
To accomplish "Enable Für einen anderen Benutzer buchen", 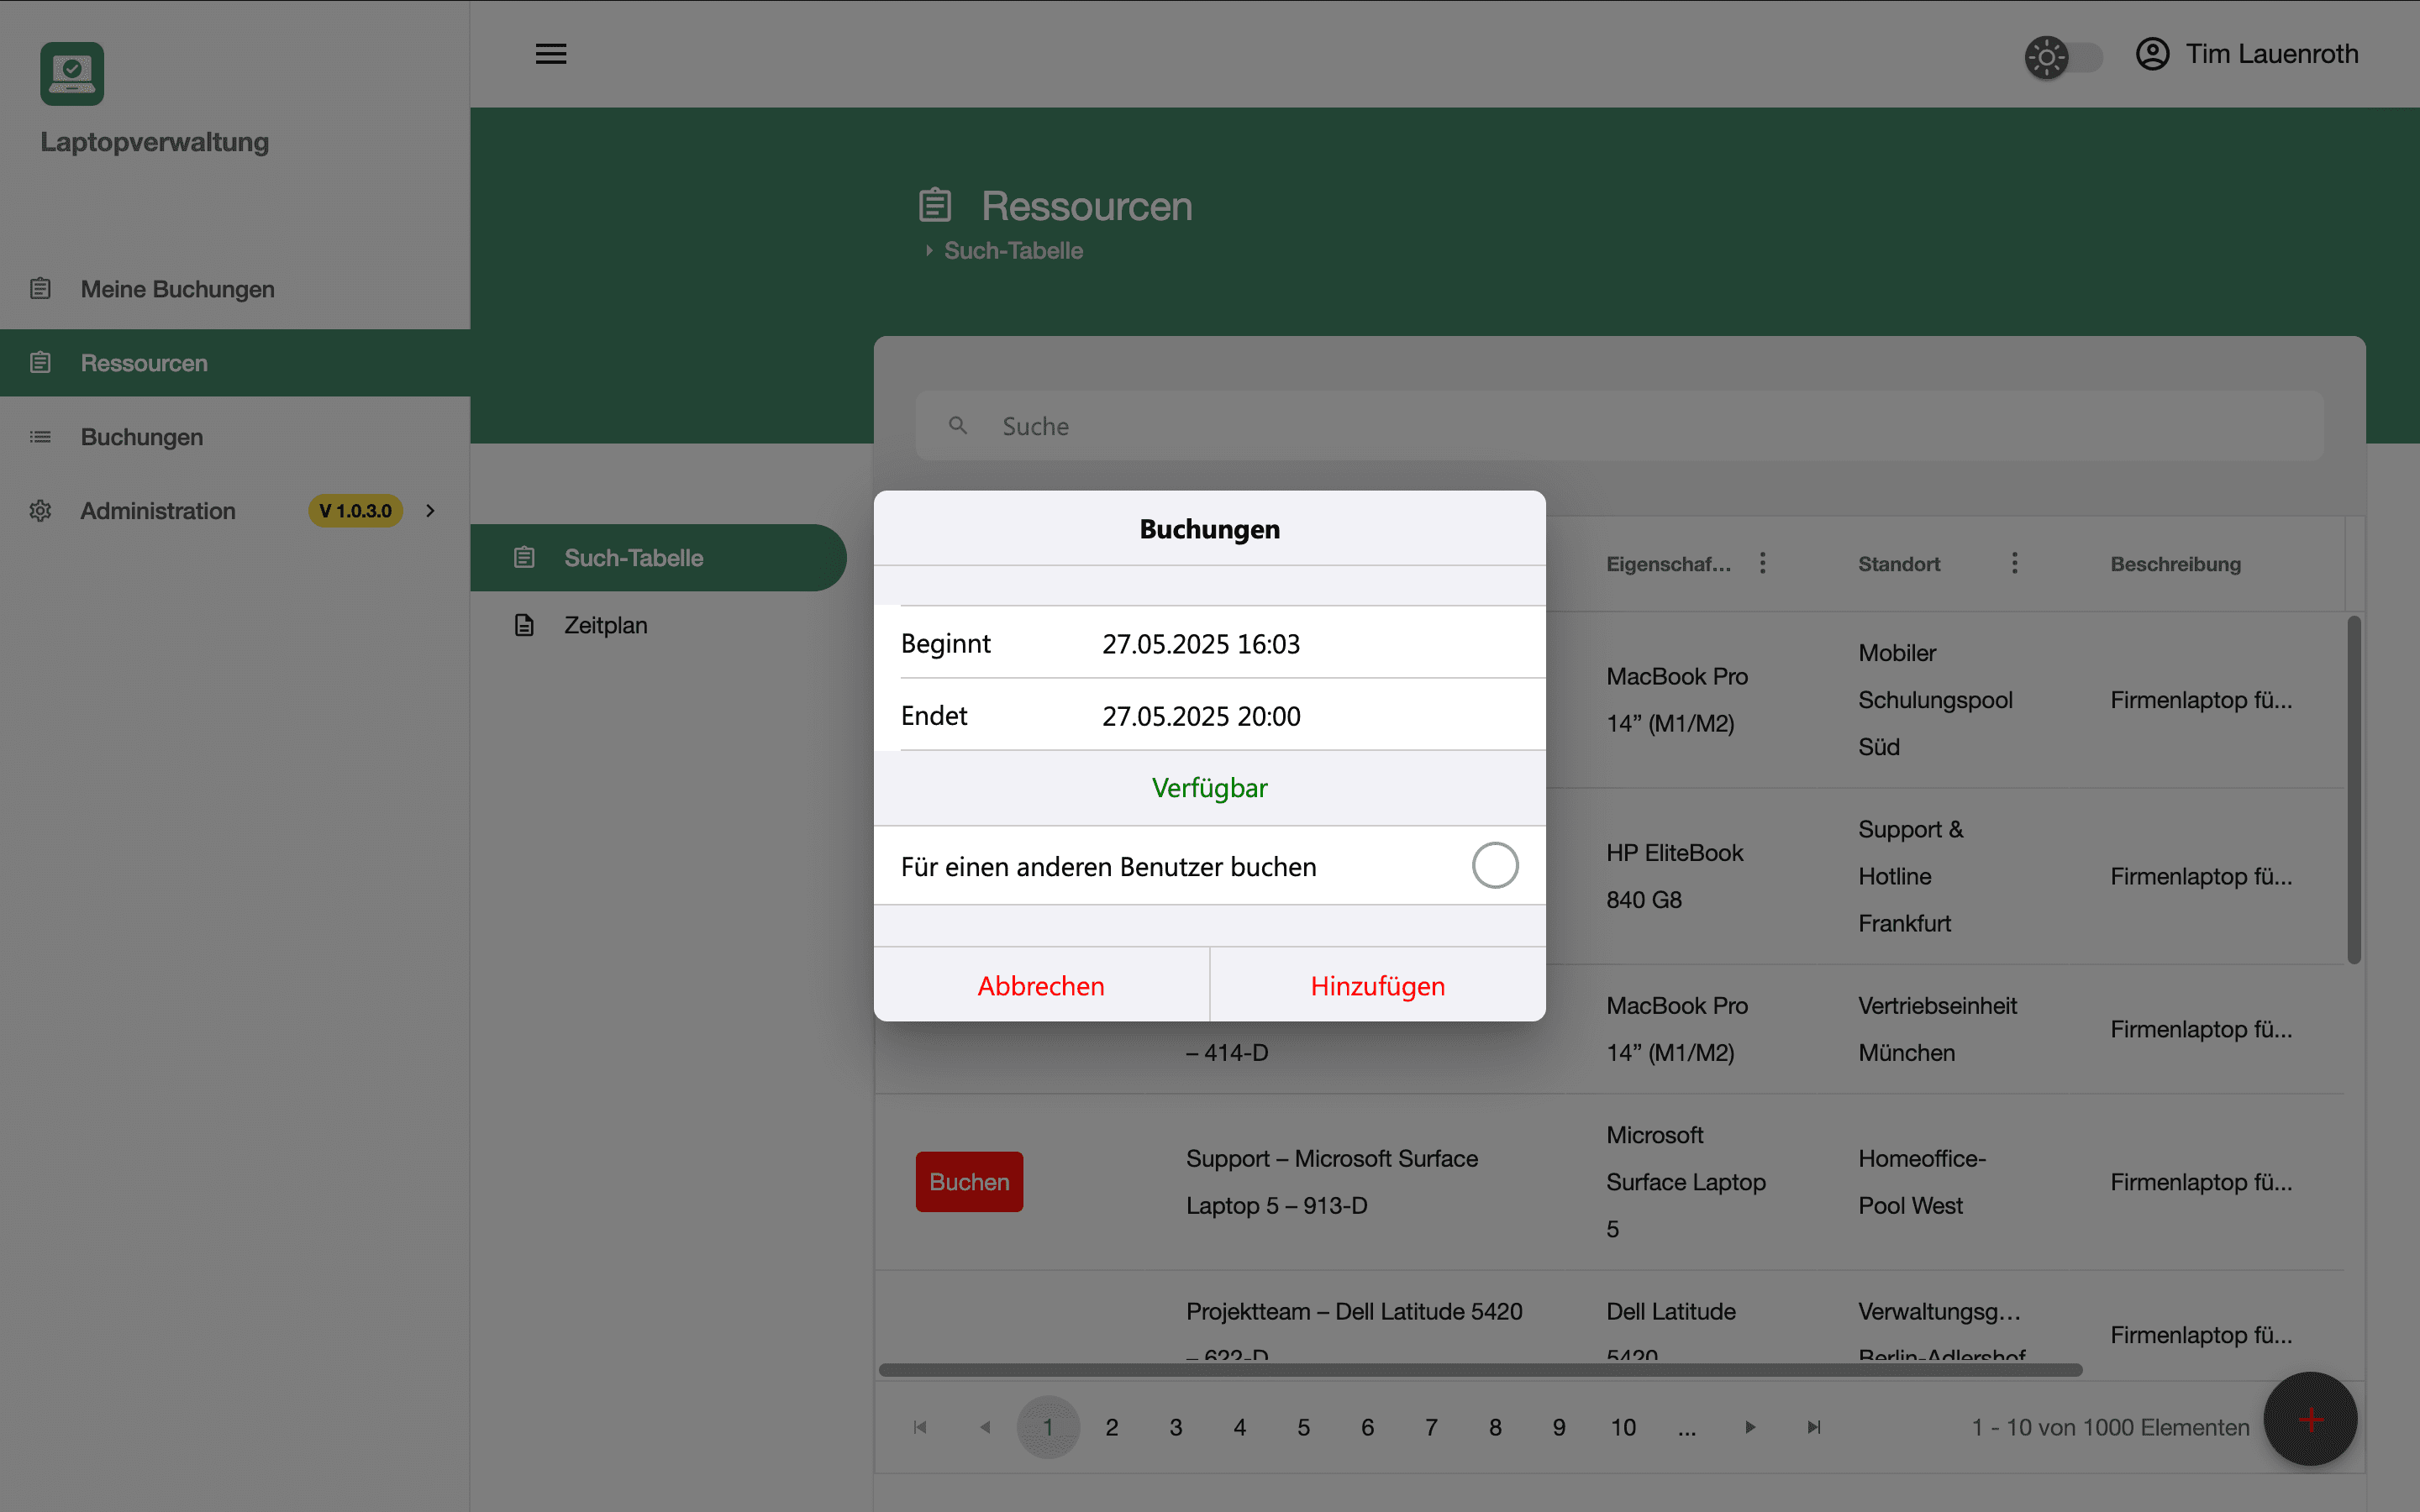I will coord(1495,865).
